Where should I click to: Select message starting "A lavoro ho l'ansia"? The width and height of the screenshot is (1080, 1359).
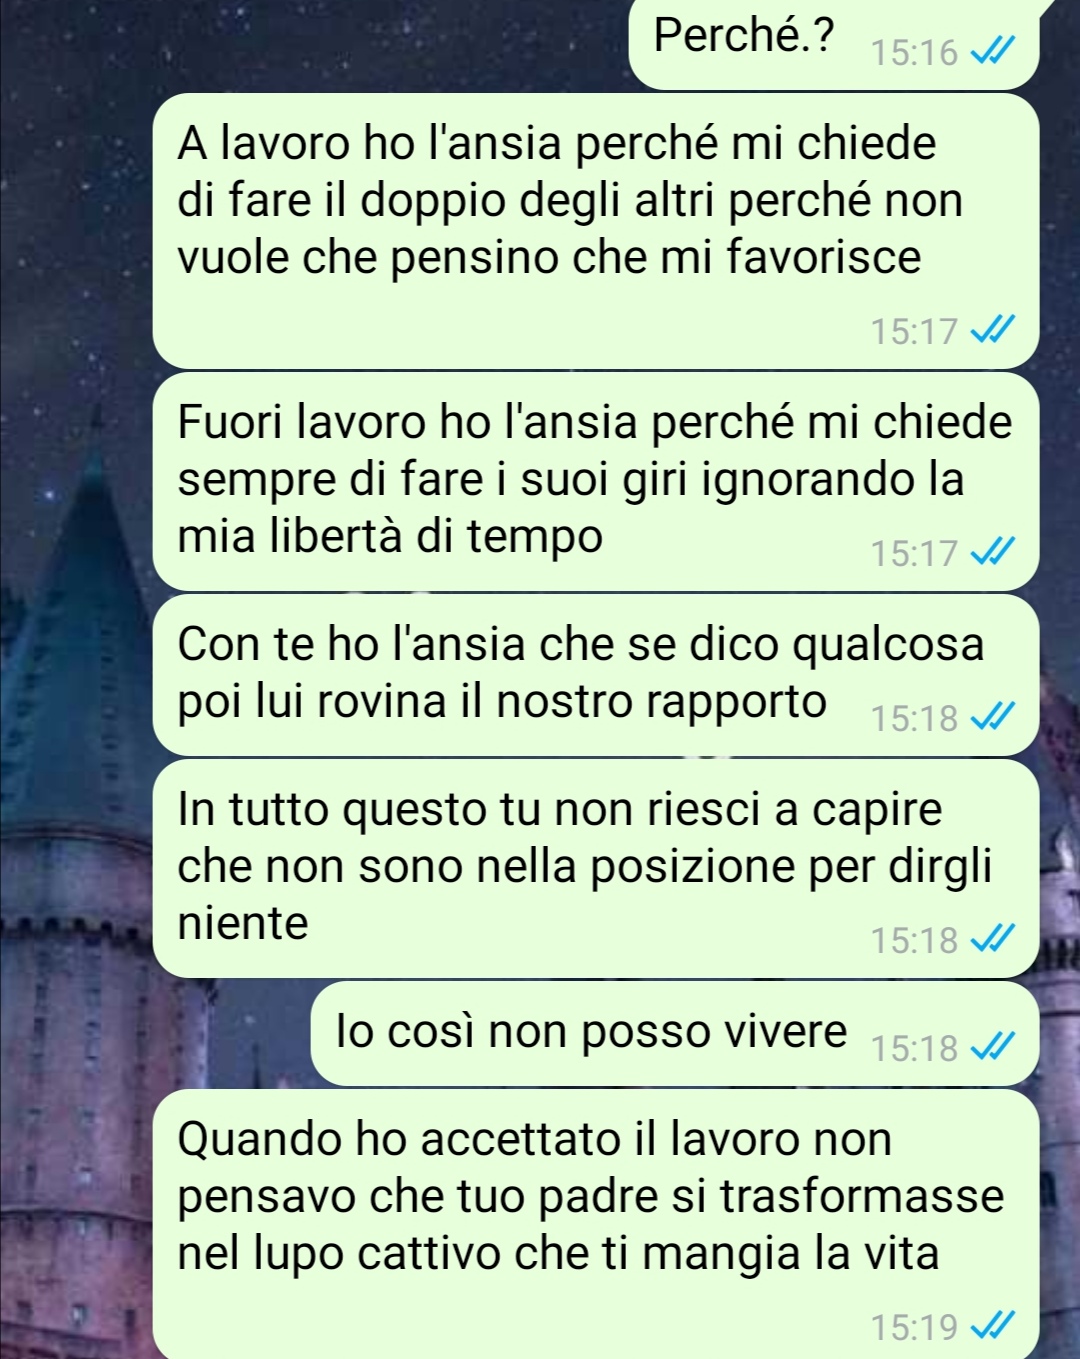tap(596, 231)
